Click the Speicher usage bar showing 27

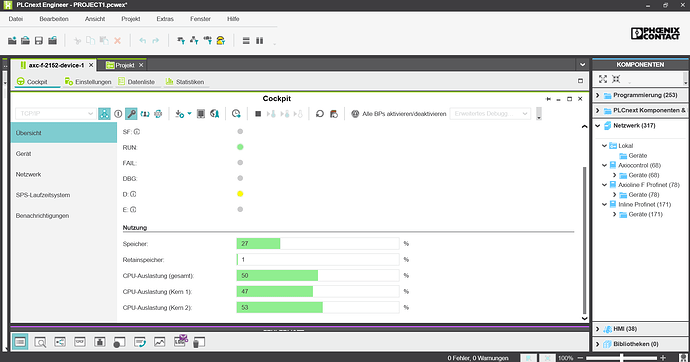[x=318, y=243]
